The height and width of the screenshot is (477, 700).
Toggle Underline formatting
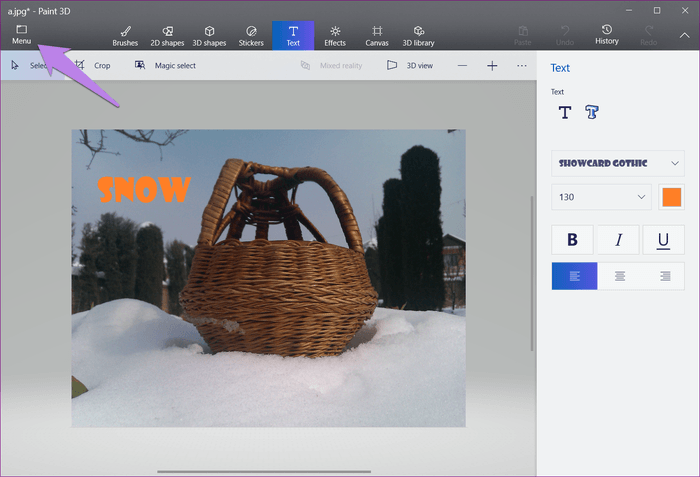pos(663,240)
